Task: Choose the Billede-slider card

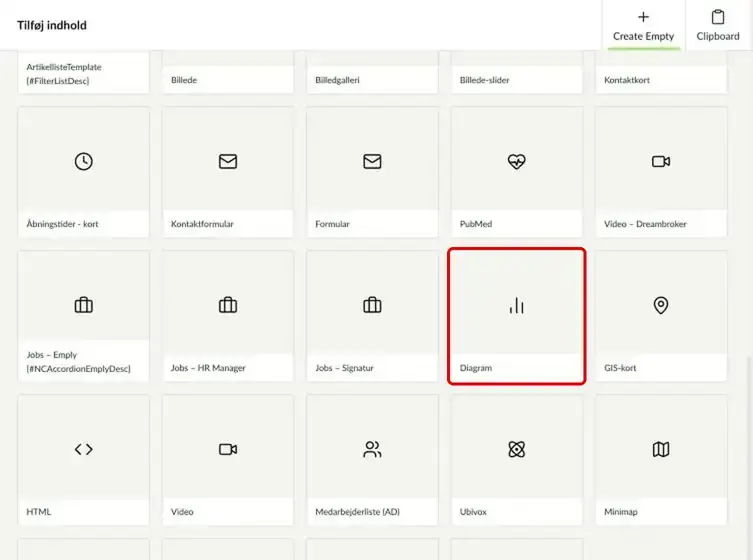Action: pyautogui.click(x=517, y=72)
